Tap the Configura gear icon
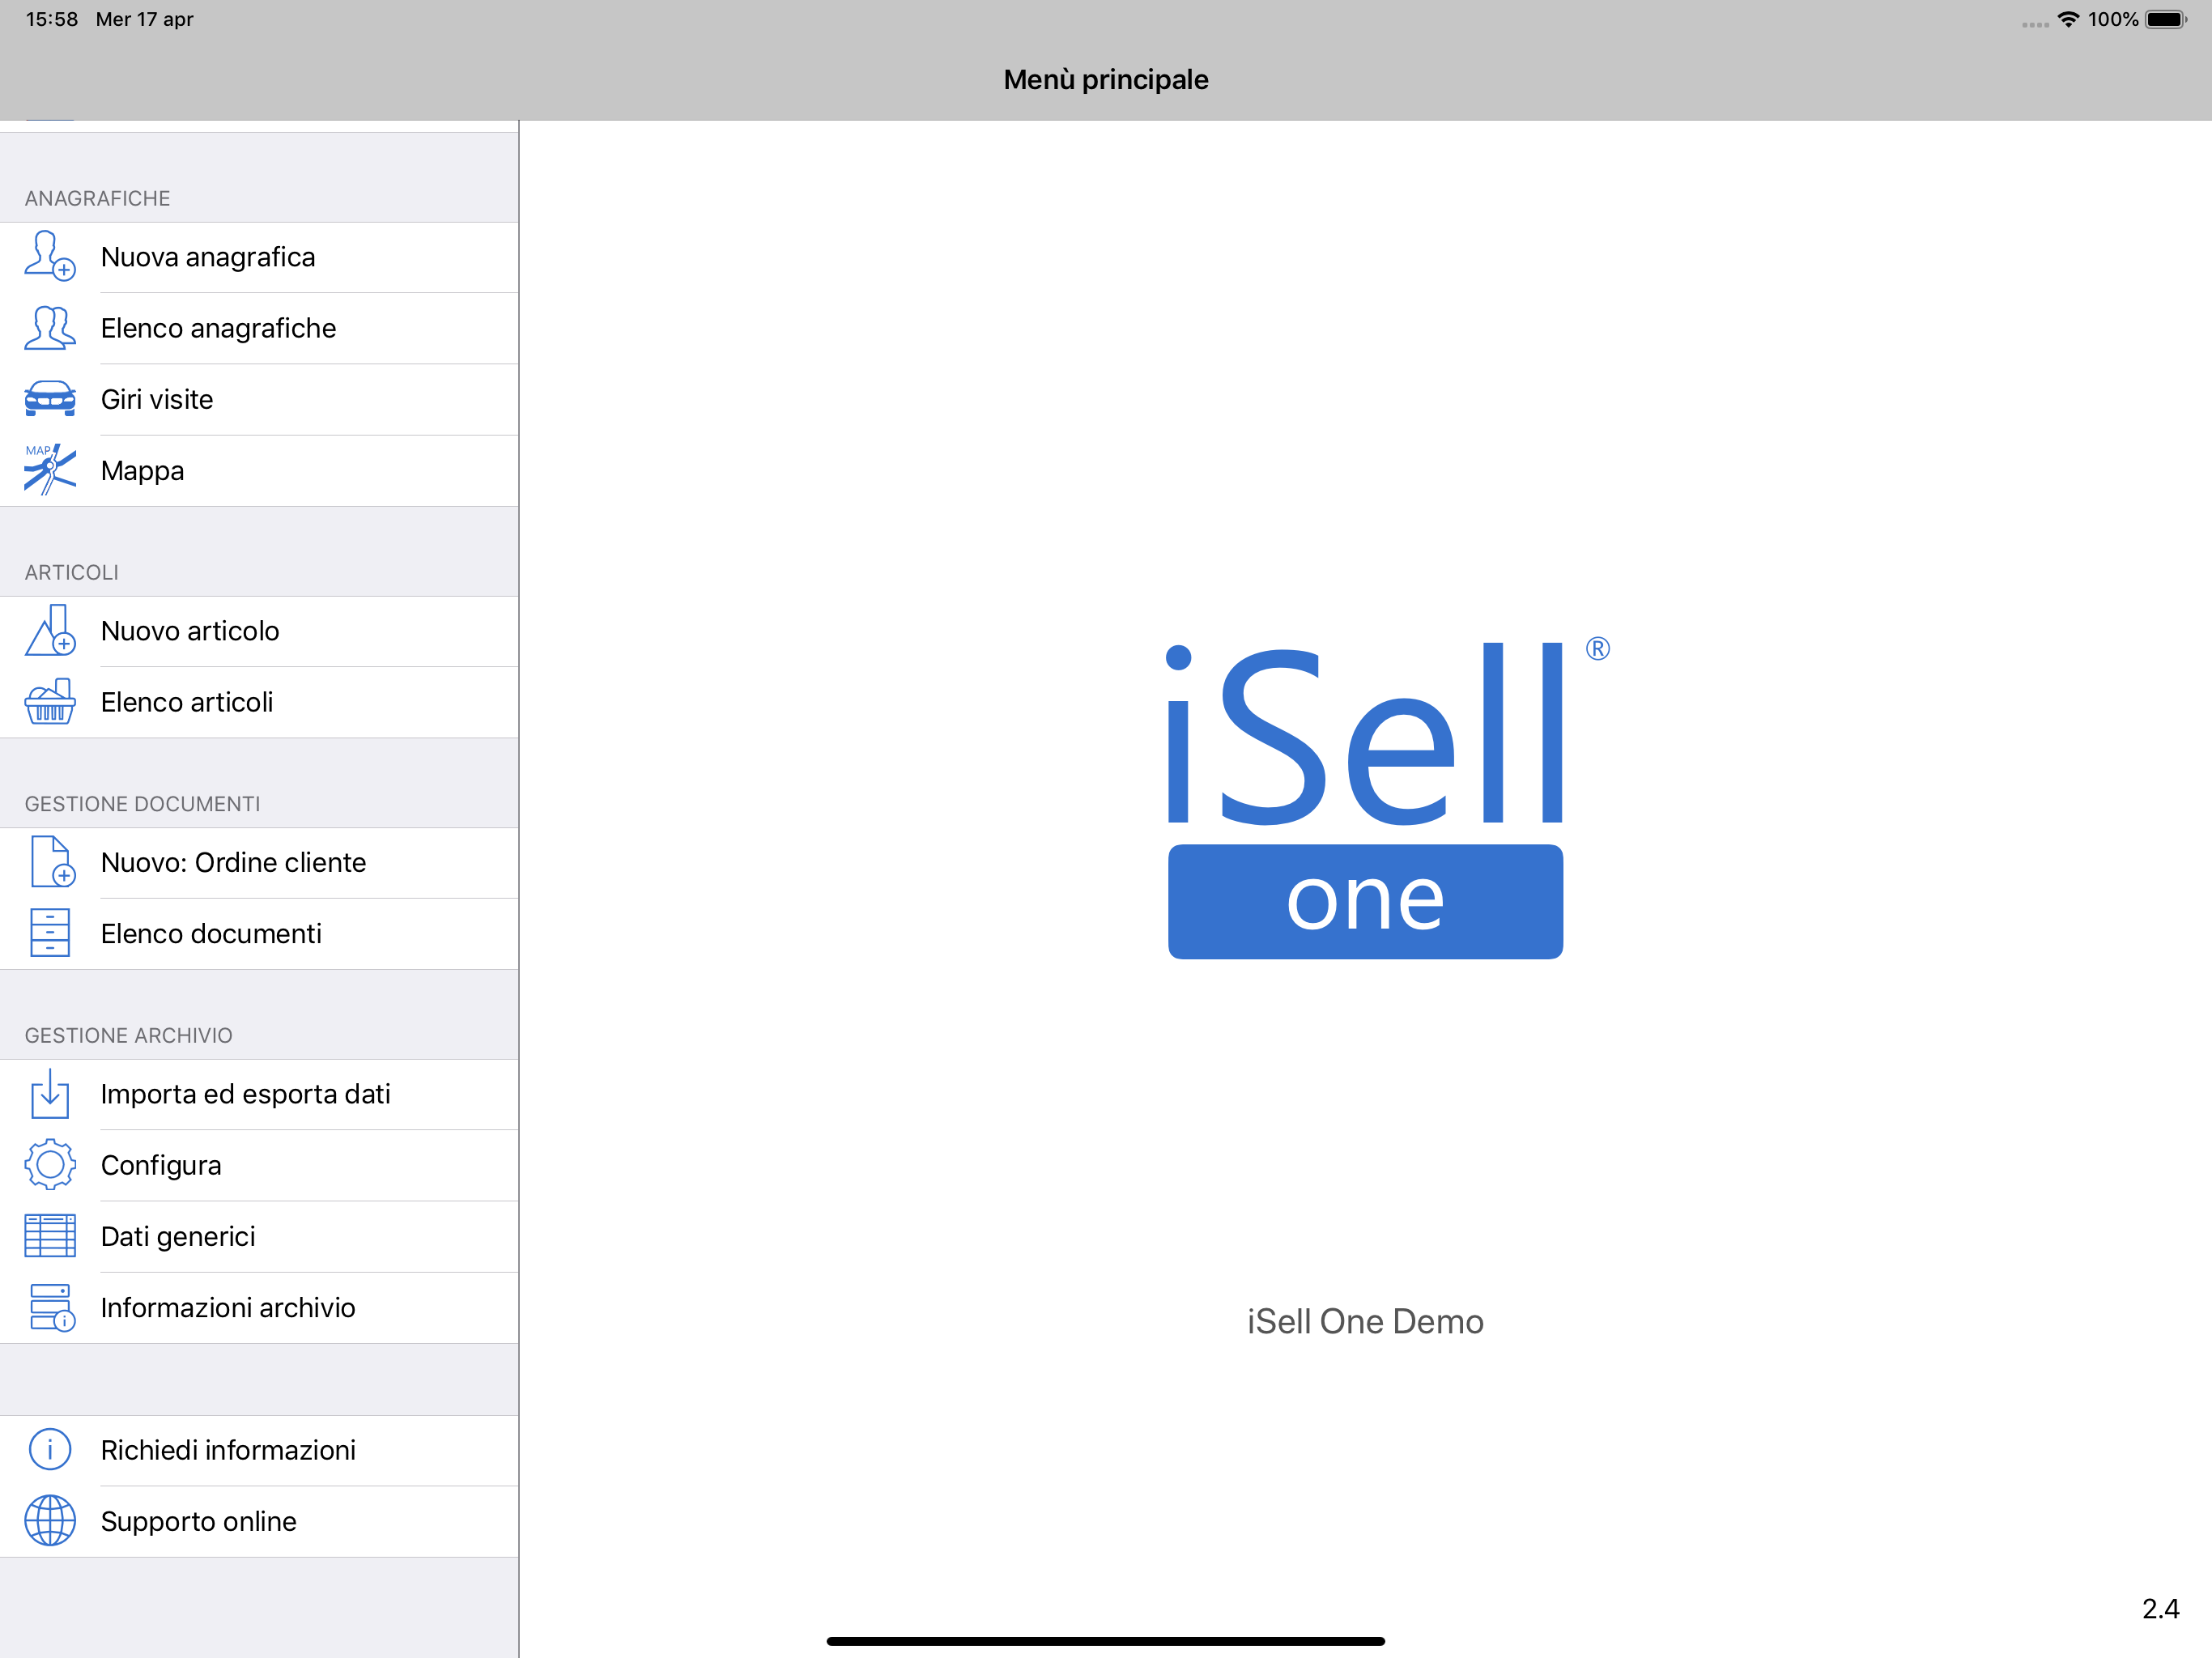Screen dimensions: 2212x1658 [x=50, y=1165]
